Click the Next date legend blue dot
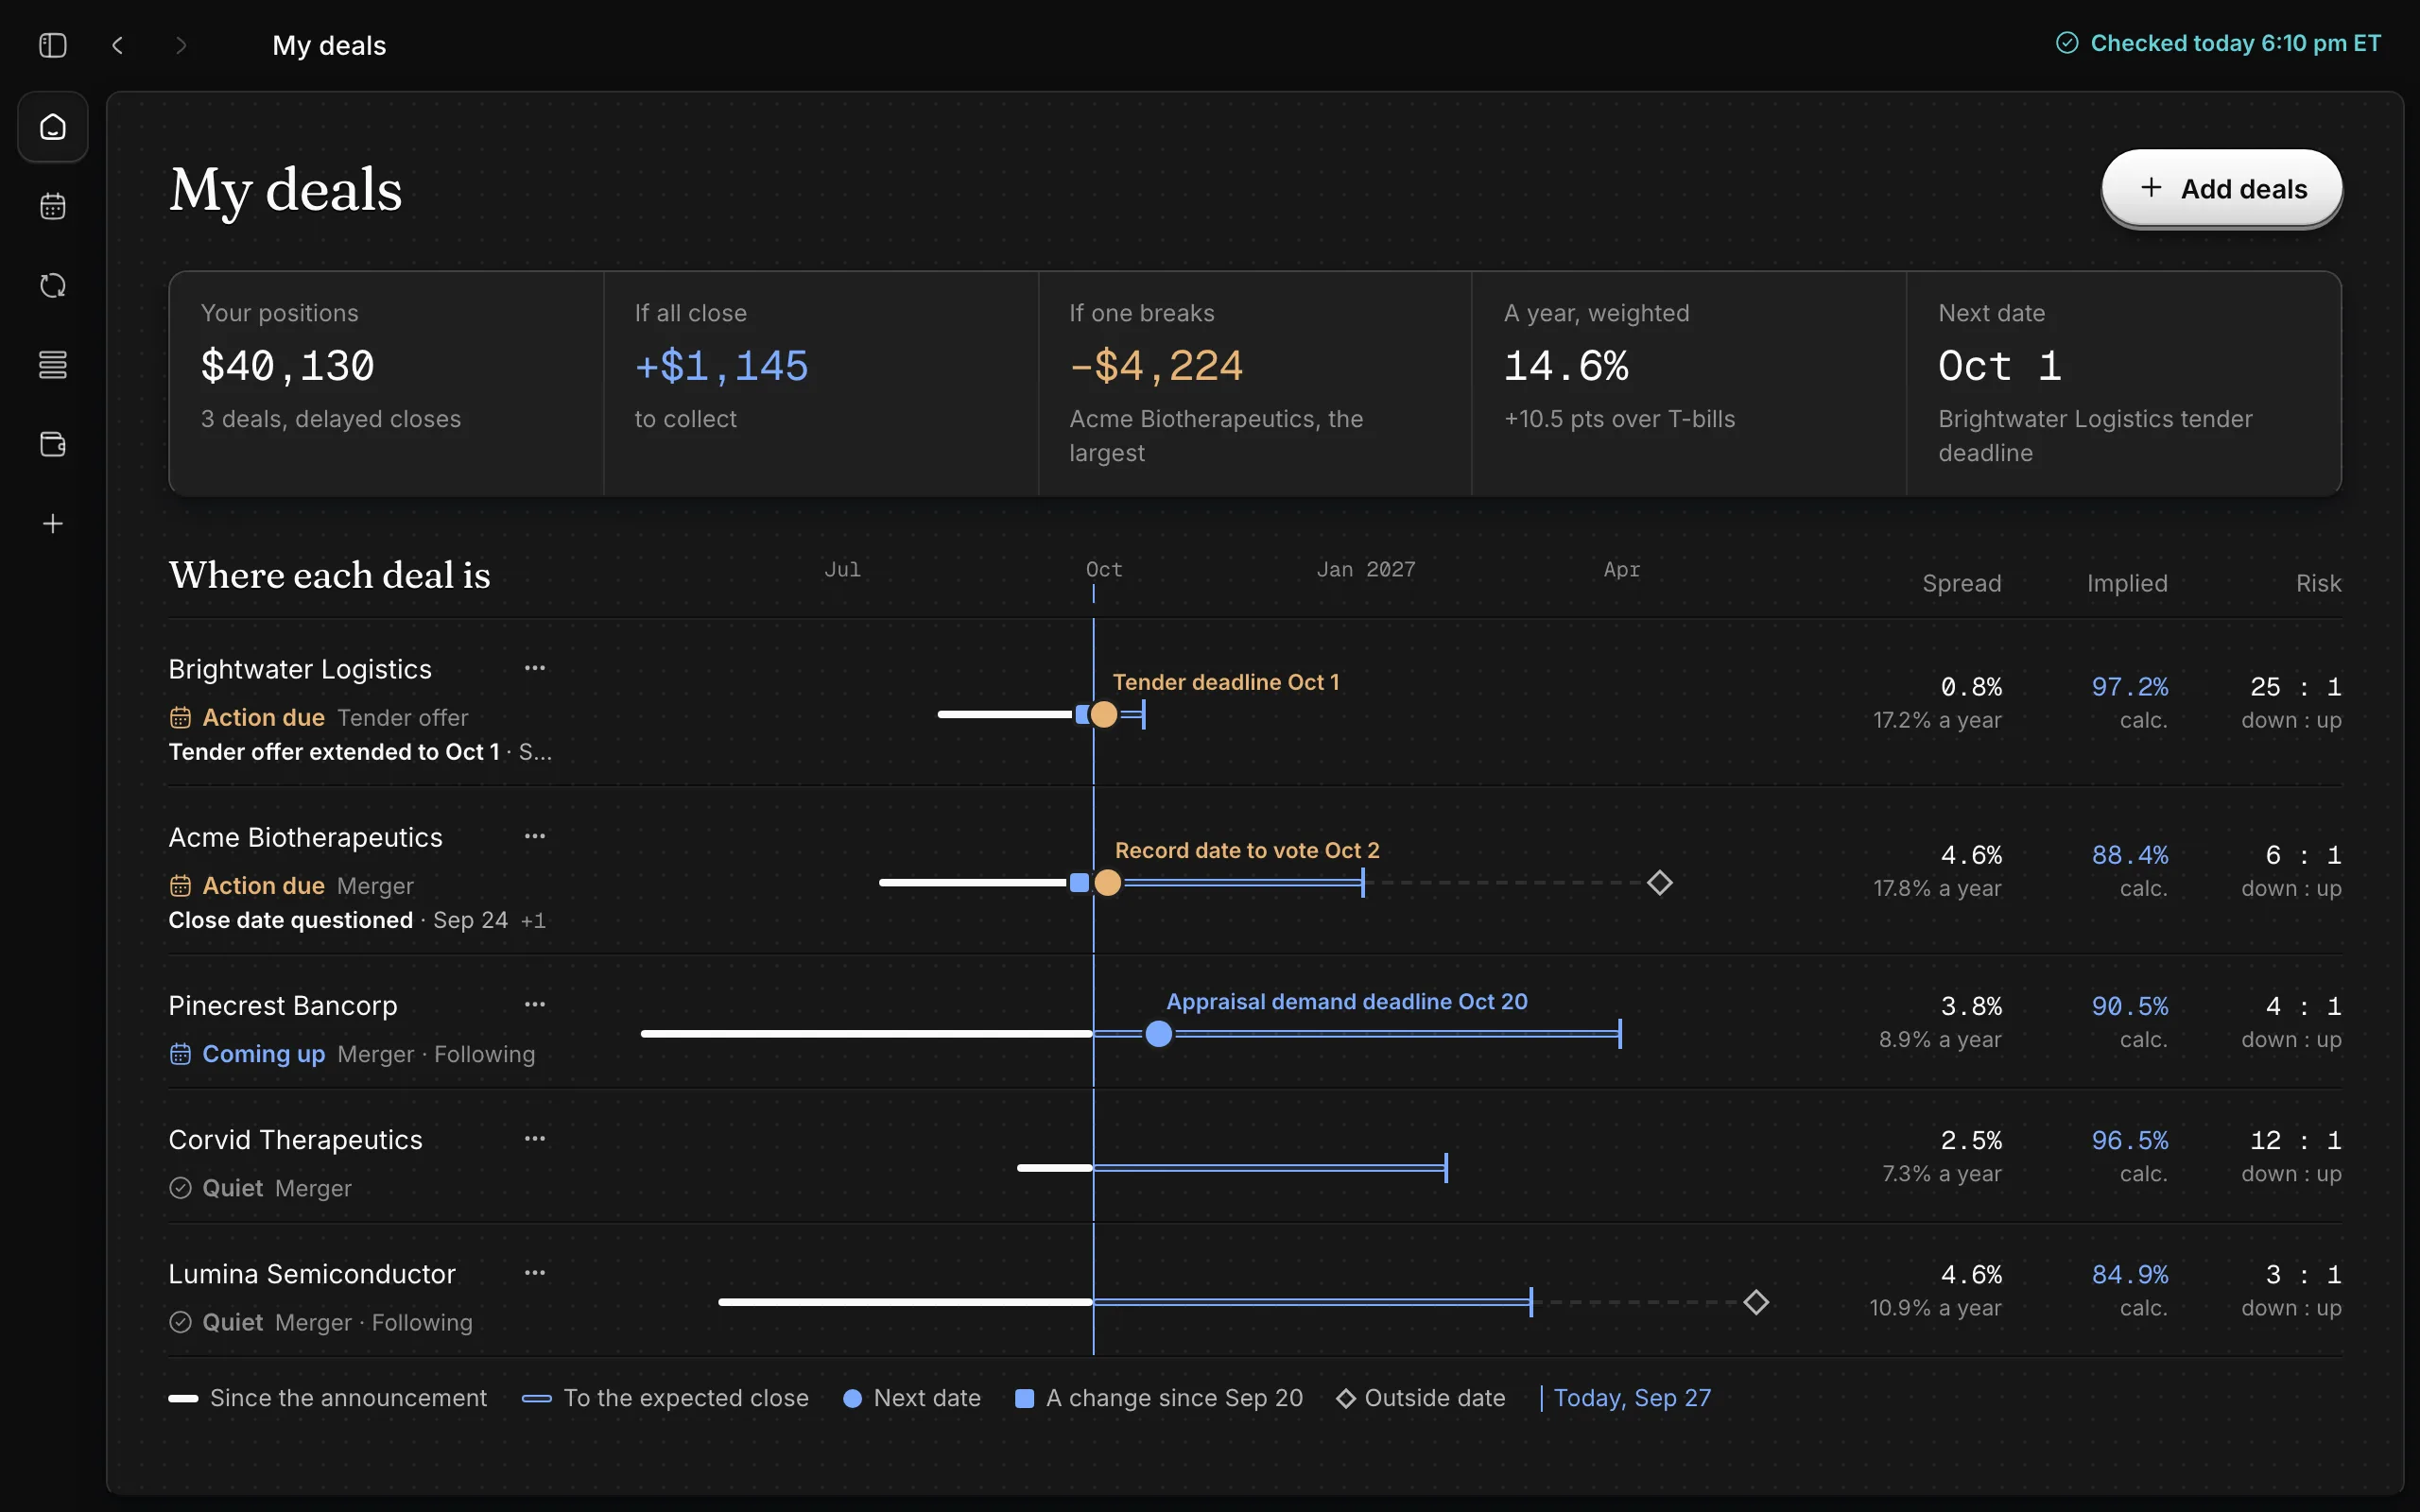 coord(852,1399)
